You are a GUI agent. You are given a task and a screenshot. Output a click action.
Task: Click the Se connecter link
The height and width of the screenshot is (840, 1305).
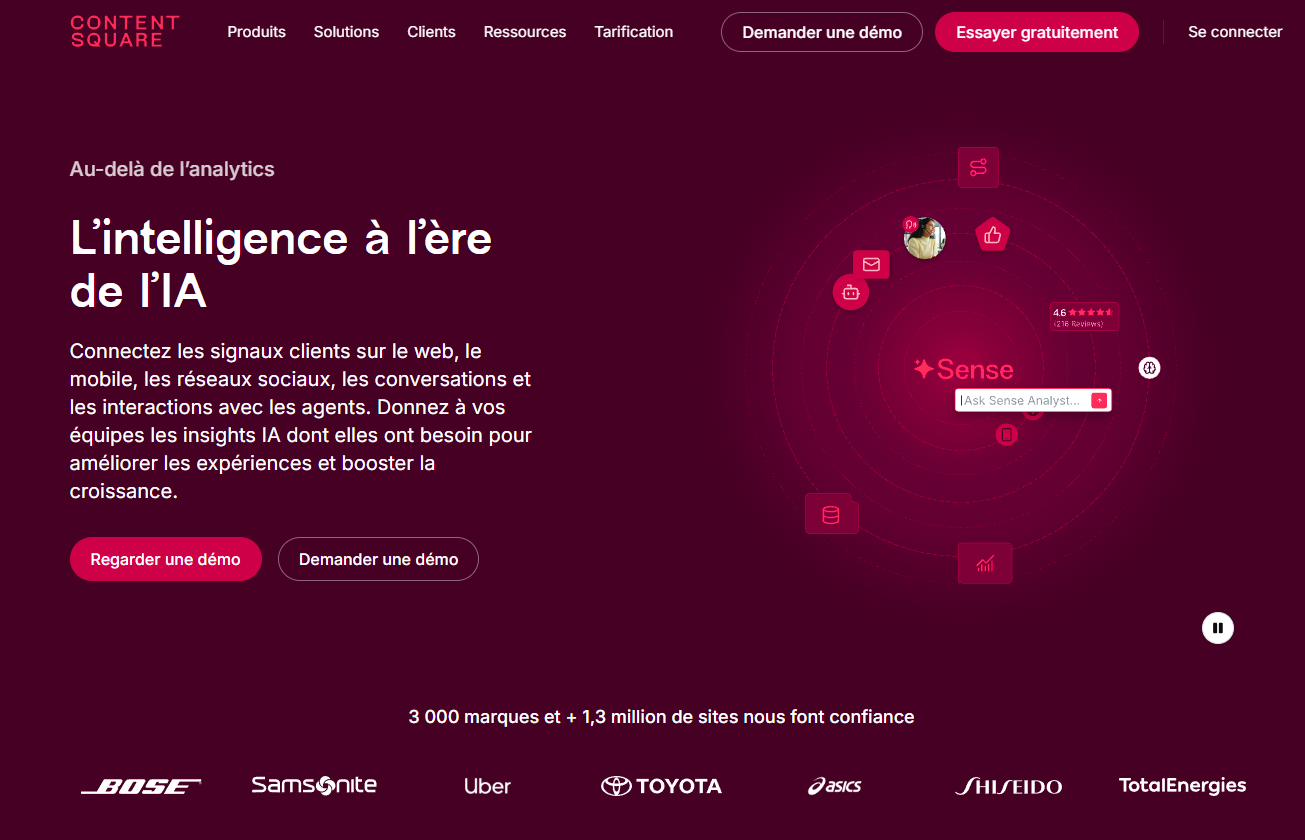pyautogui.click(x=1235, y=32)
